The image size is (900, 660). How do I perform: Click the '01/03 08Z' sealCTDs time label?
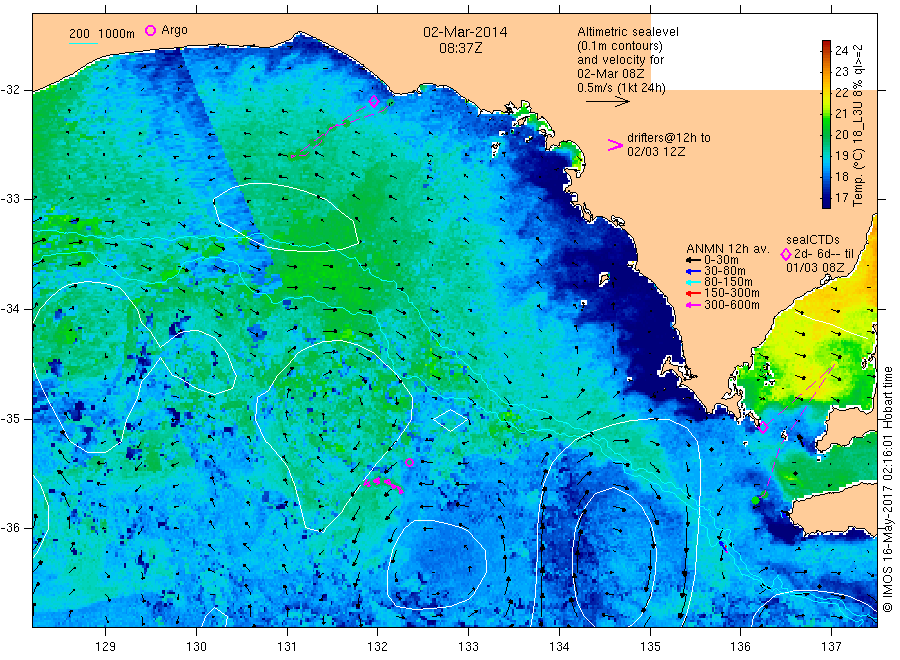click(x=815, y=267)
